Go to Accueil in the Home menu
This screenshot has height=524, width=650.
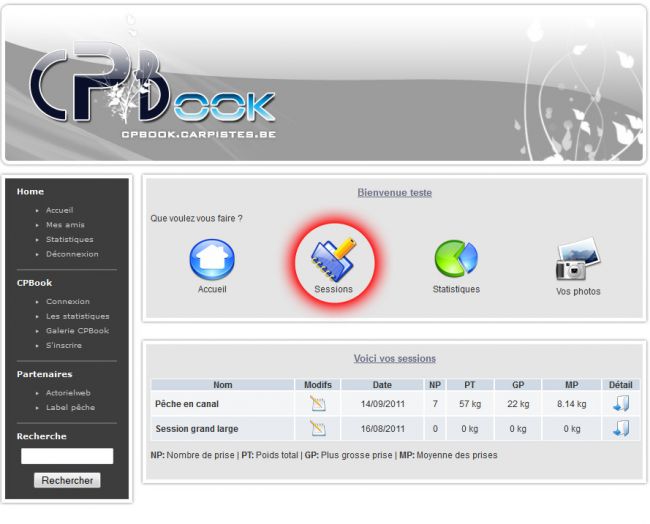[60, 210]
